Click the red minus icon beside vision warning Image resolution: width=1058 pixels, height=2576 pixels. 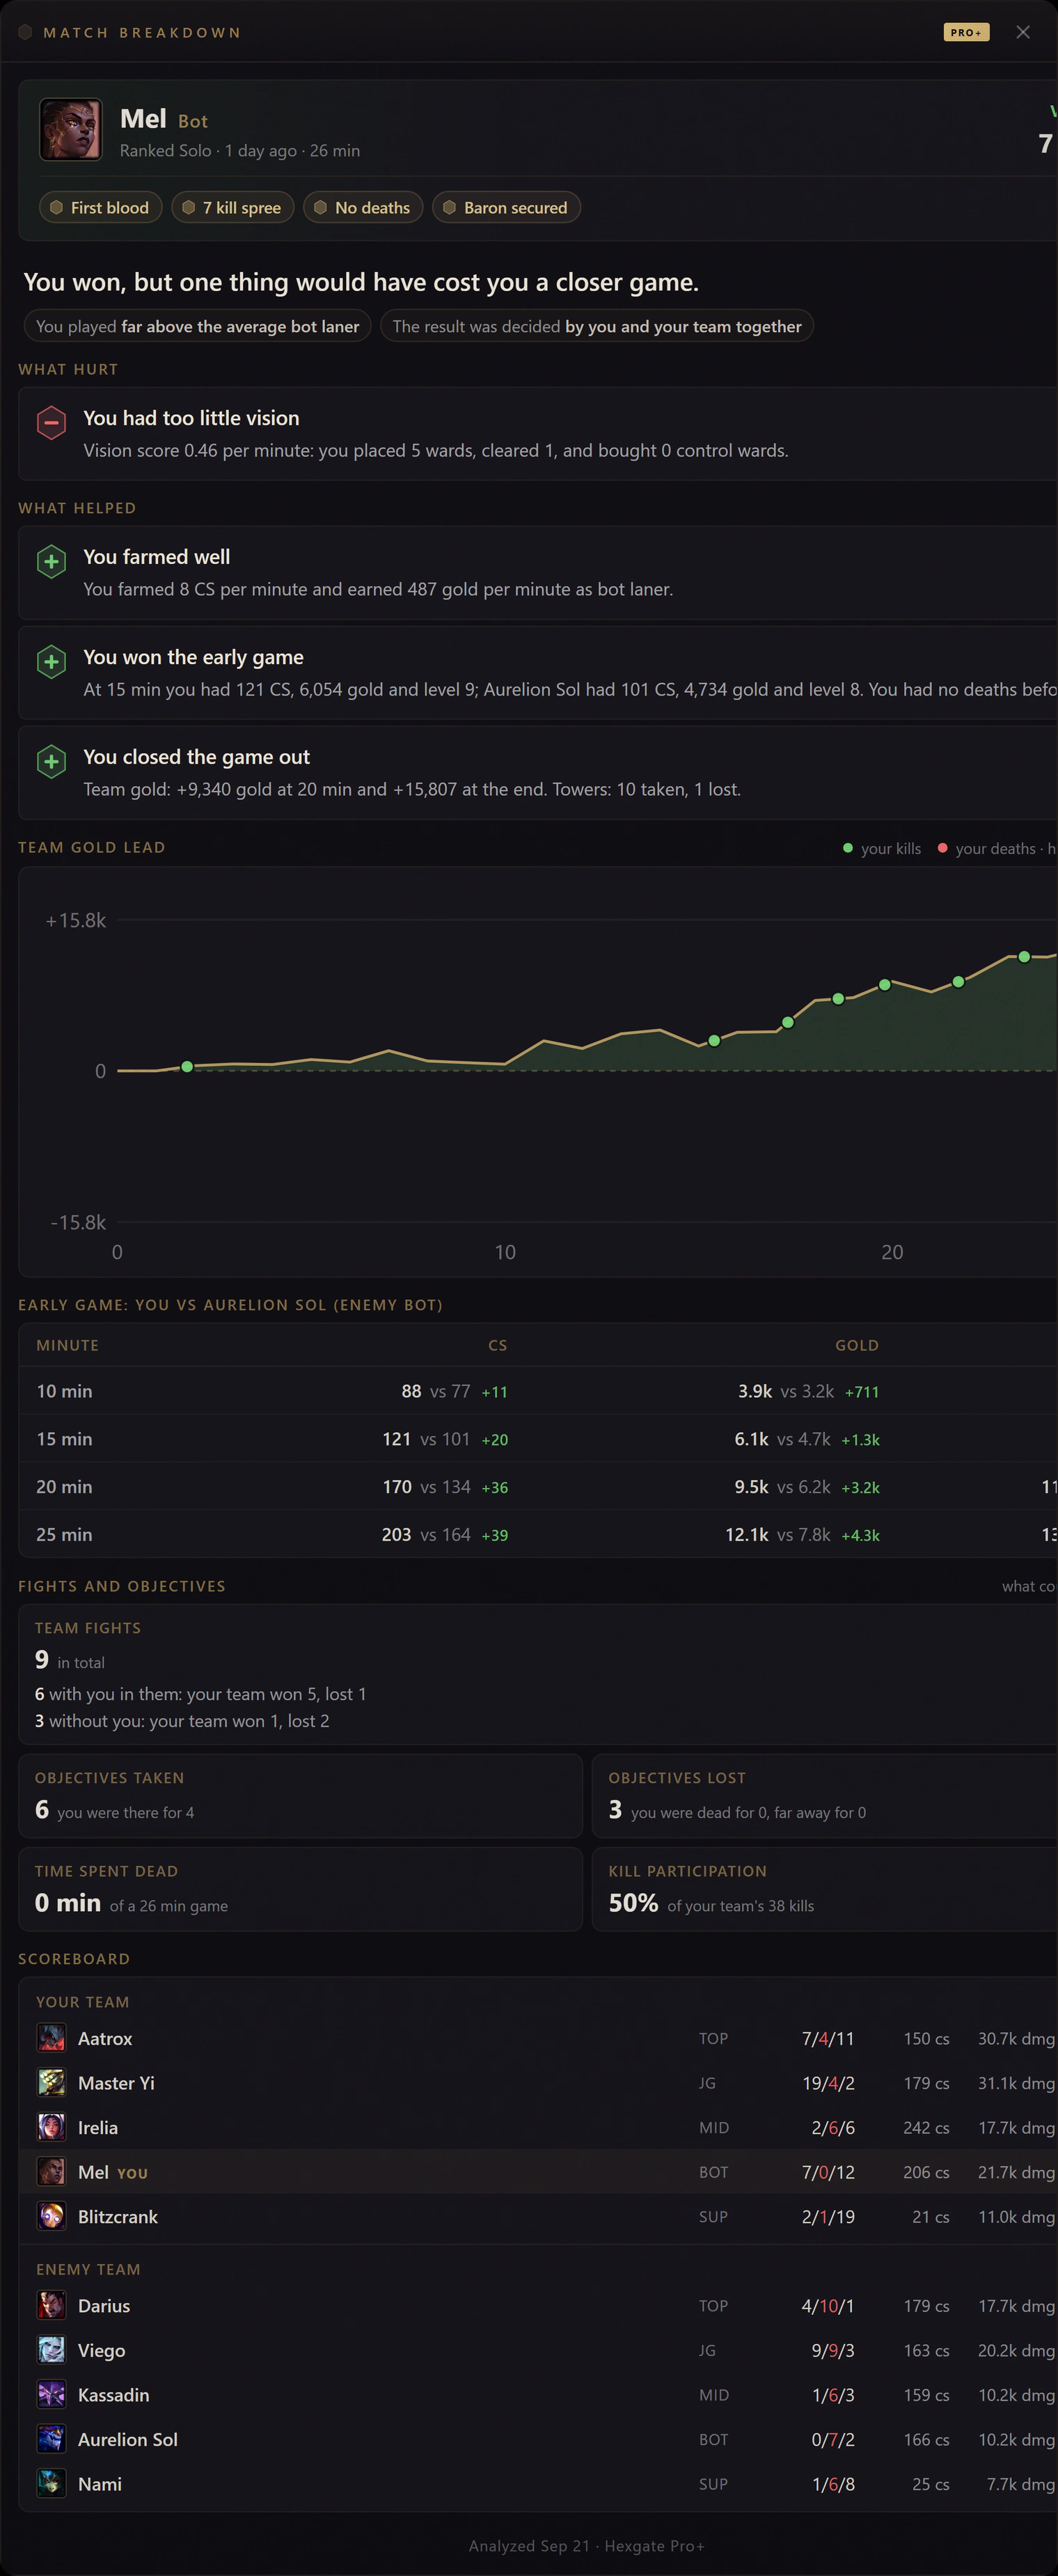(52, 423)
